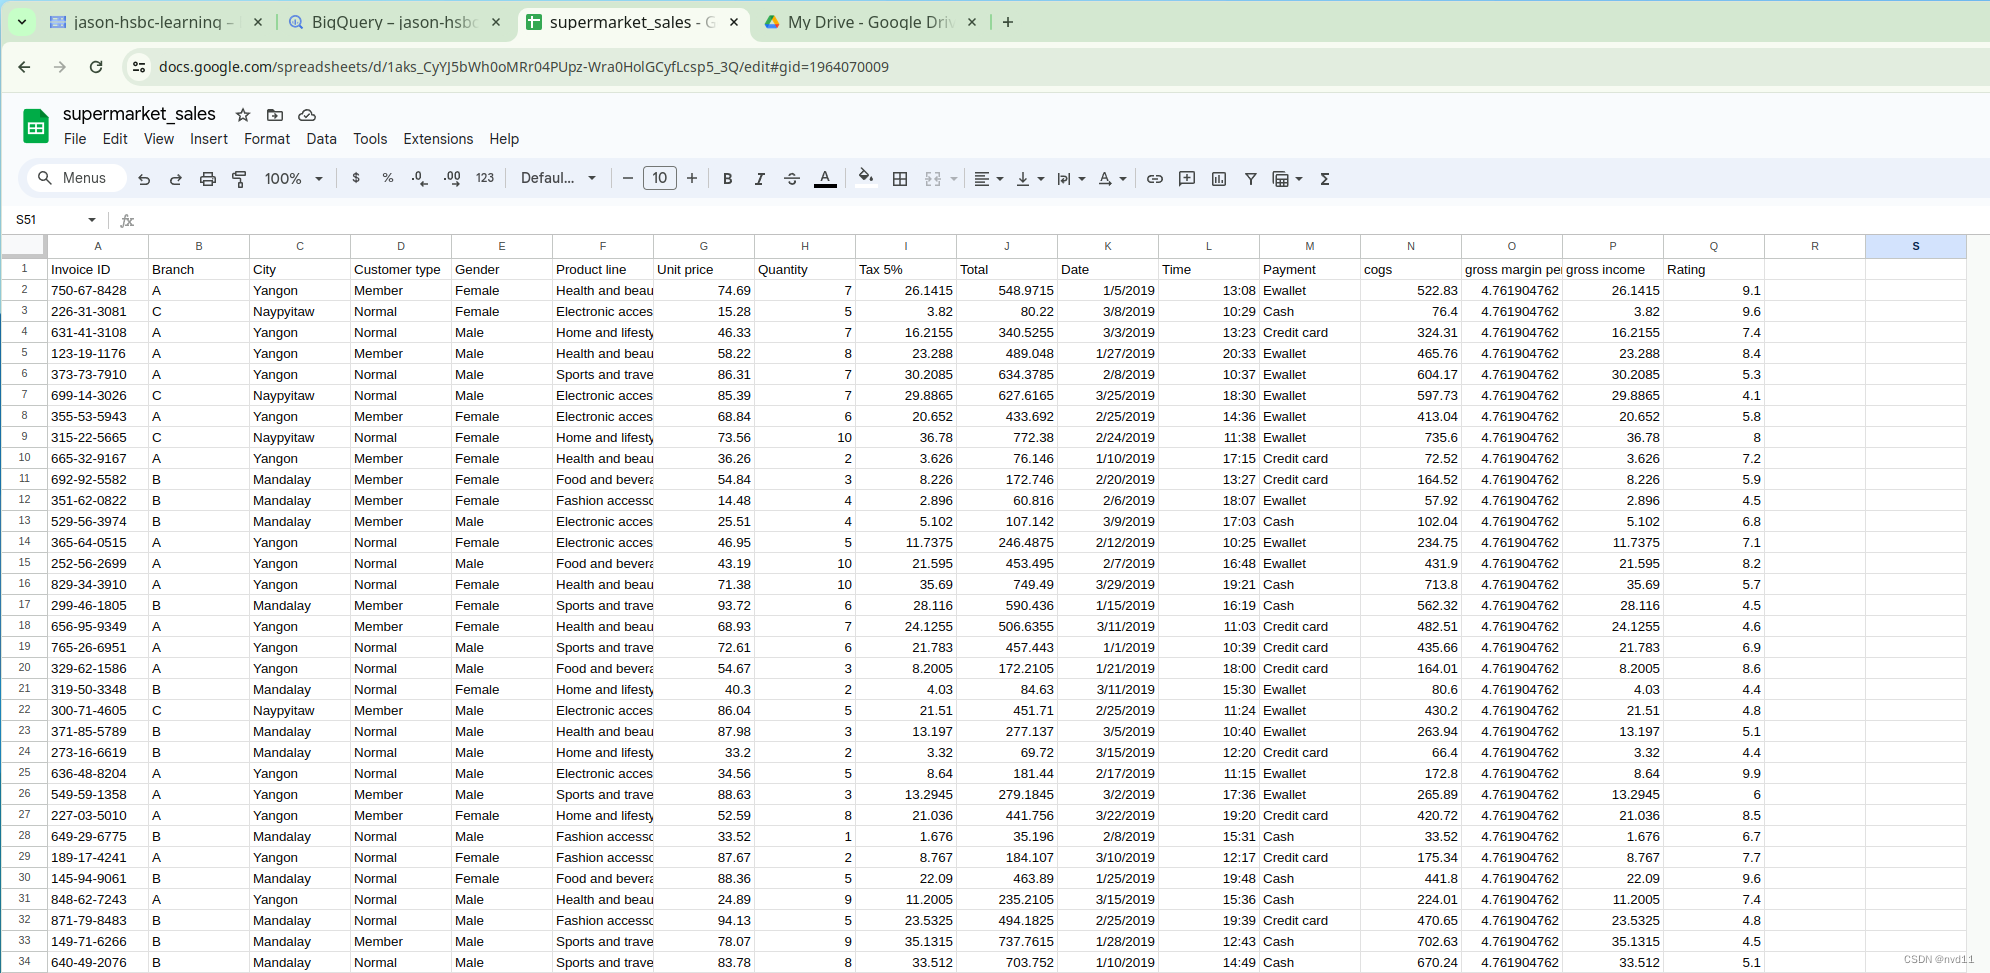
Task: Insert link icon in toolbar
Action: [1155, 179]
